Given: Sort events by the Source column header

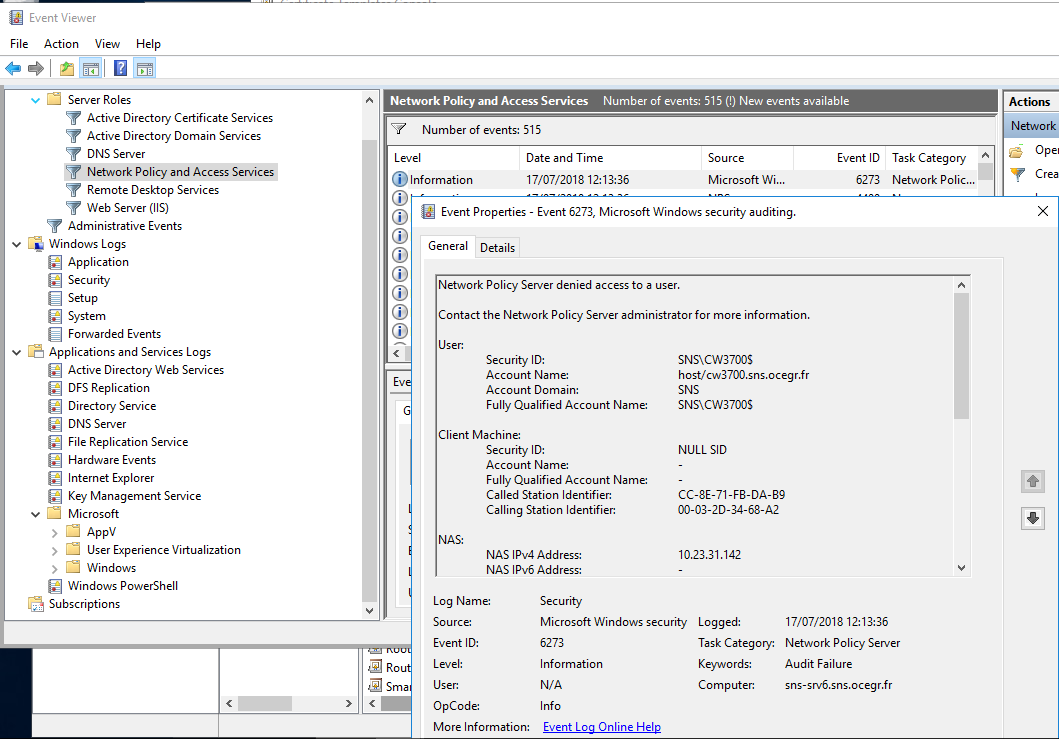Looking at the screenshot, I should (x=747, y=158).
